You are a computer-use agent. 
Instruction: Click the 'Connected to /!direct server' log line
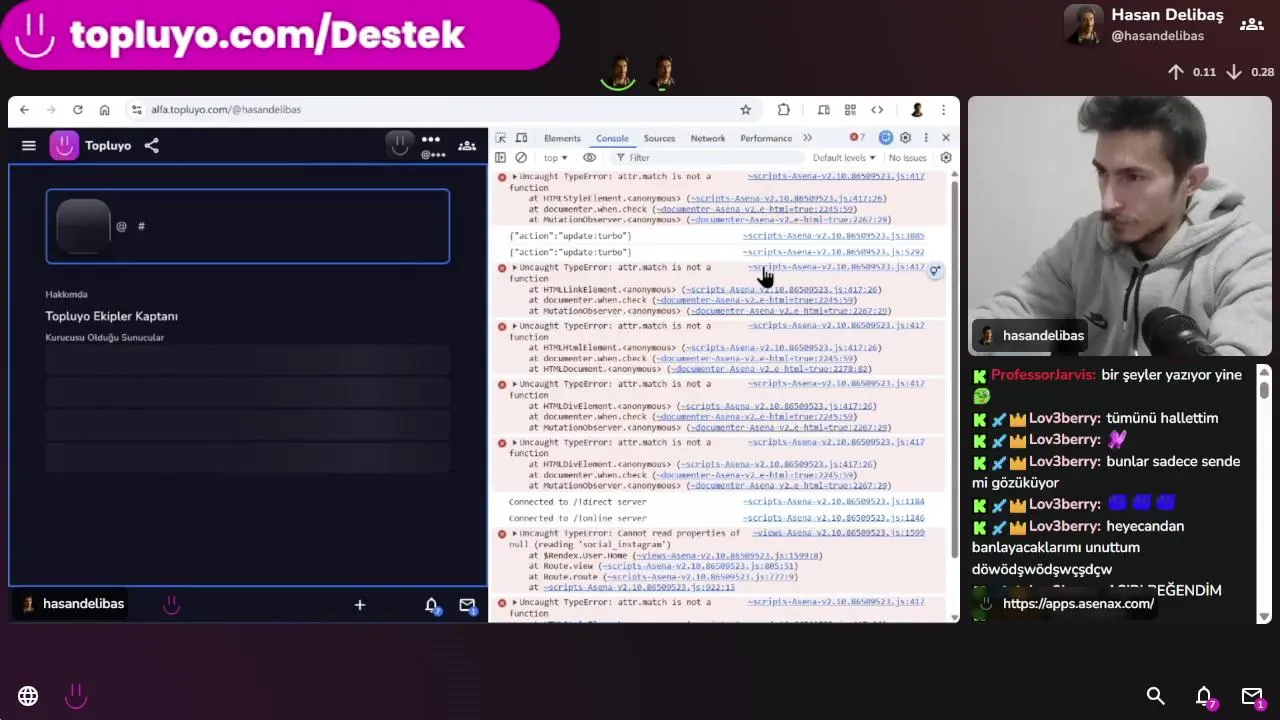pos(577,502)
